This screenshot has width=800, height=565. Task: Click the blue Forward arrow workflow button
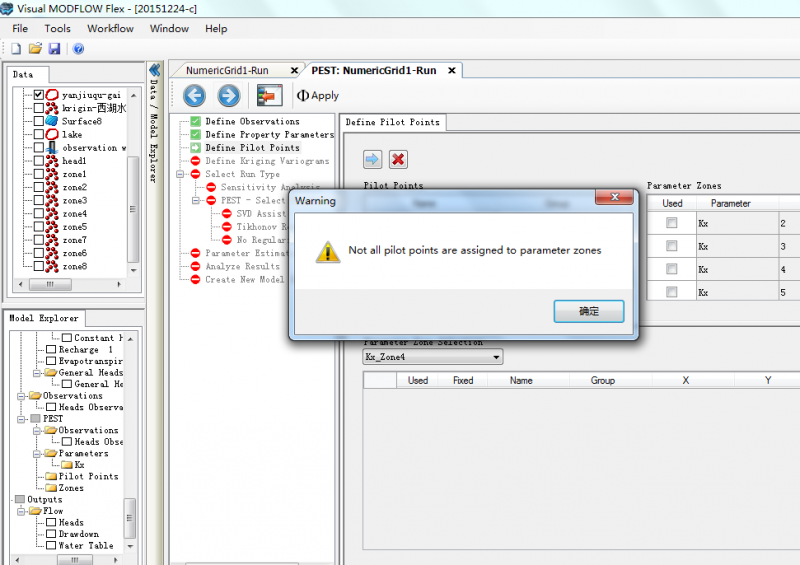(229, 95)
